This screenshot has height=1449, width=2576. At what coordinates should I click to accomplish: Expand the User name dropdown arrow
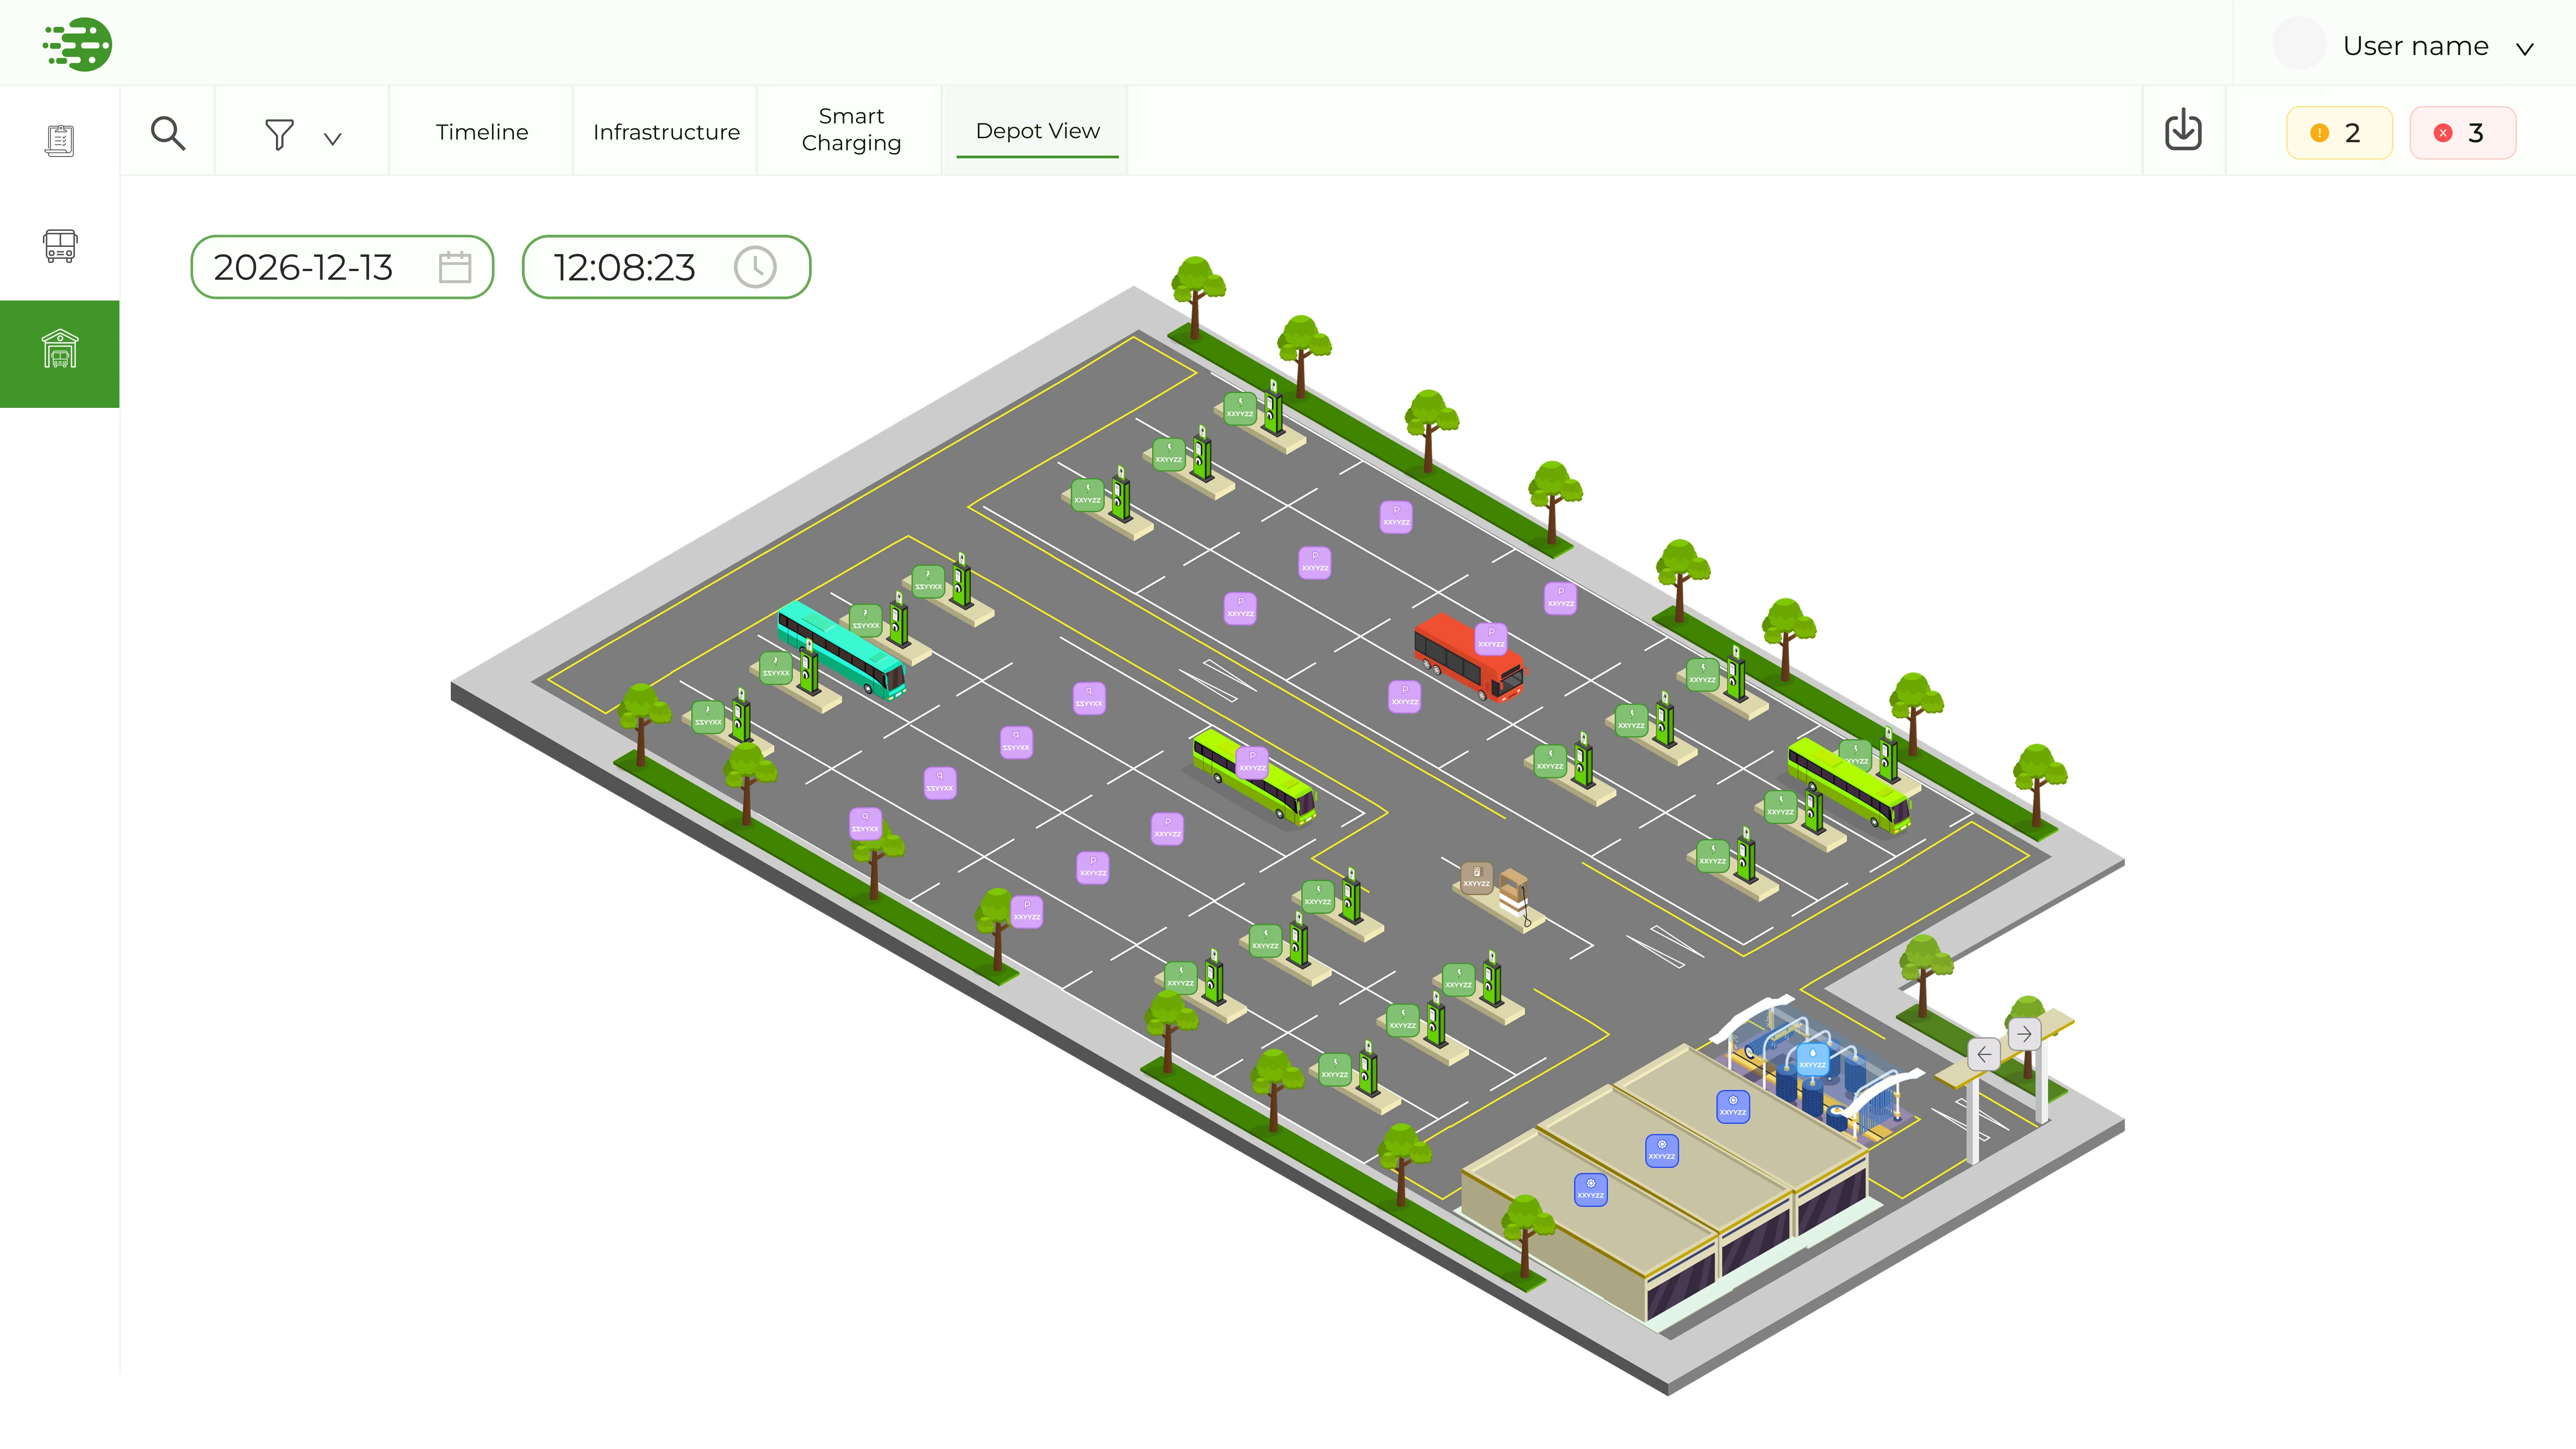[2525, 48]
